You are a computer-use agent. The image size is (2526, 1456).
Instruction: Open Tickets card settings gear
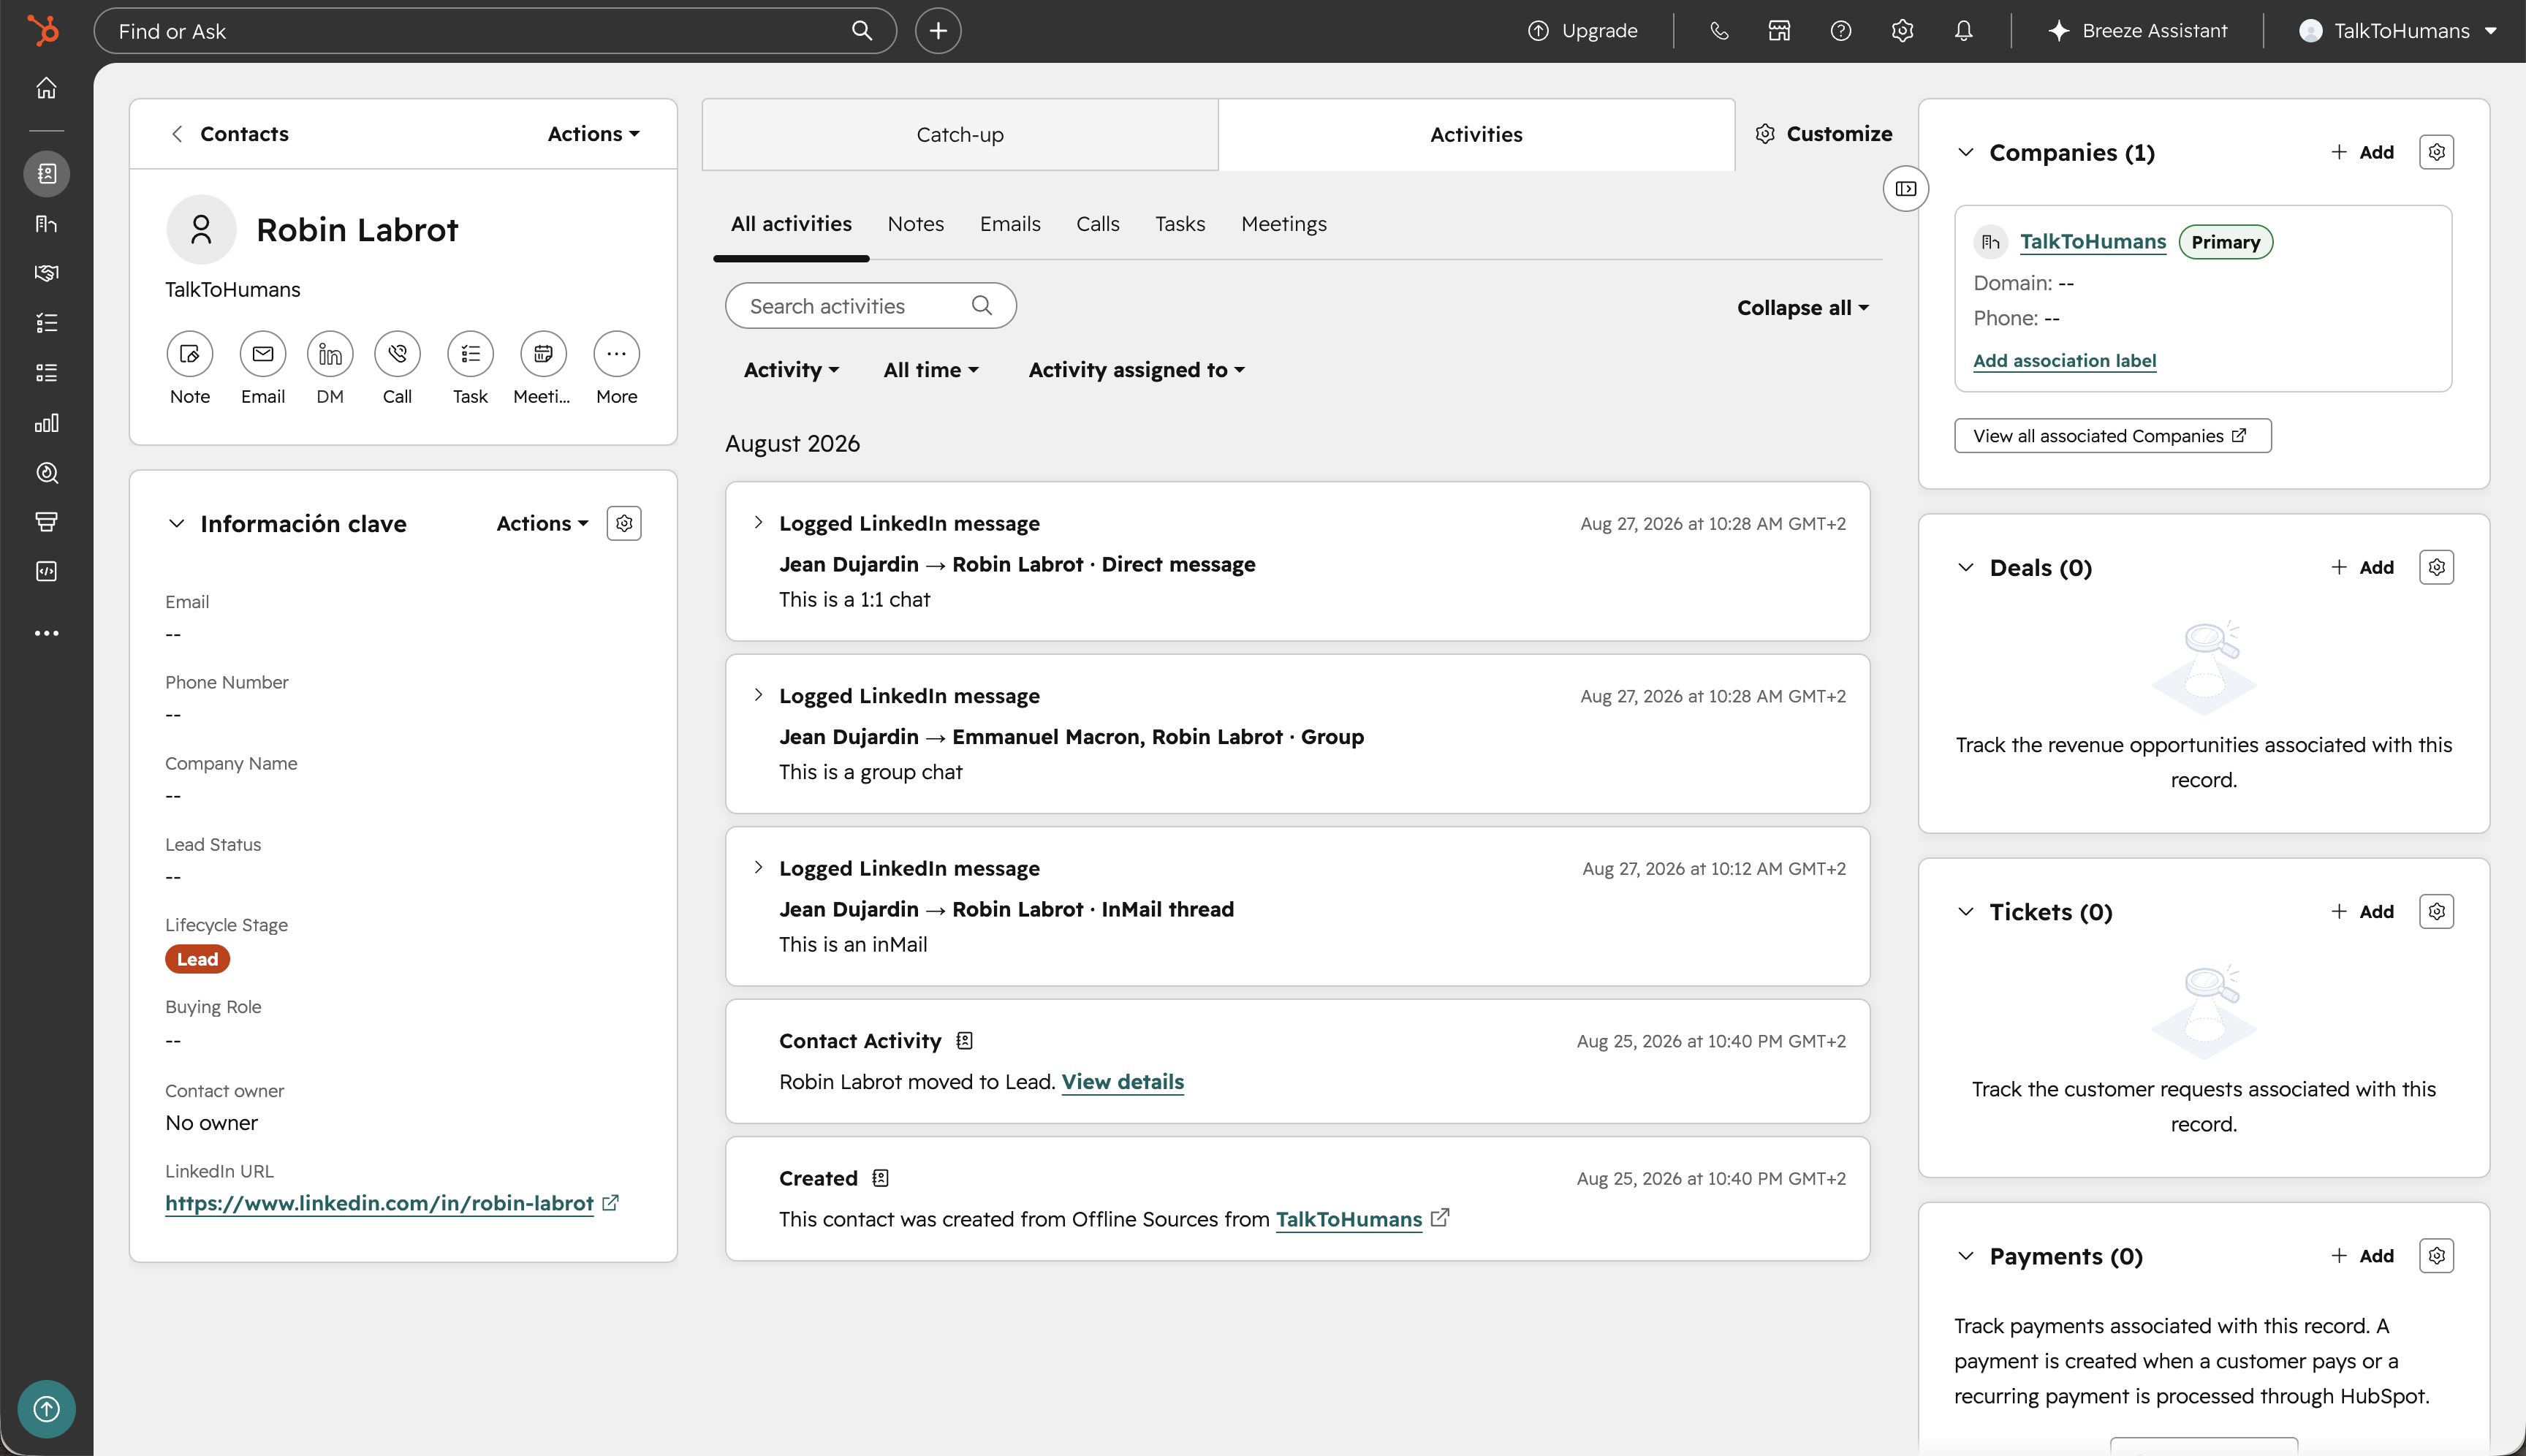pyautogui.click(x=2436, y=911)
